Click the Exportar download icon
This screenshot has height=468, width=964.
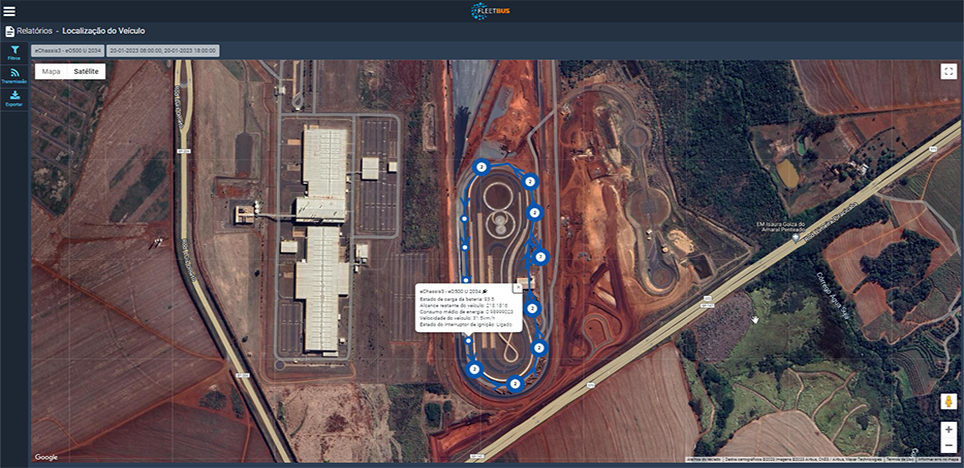pos(14,97)
